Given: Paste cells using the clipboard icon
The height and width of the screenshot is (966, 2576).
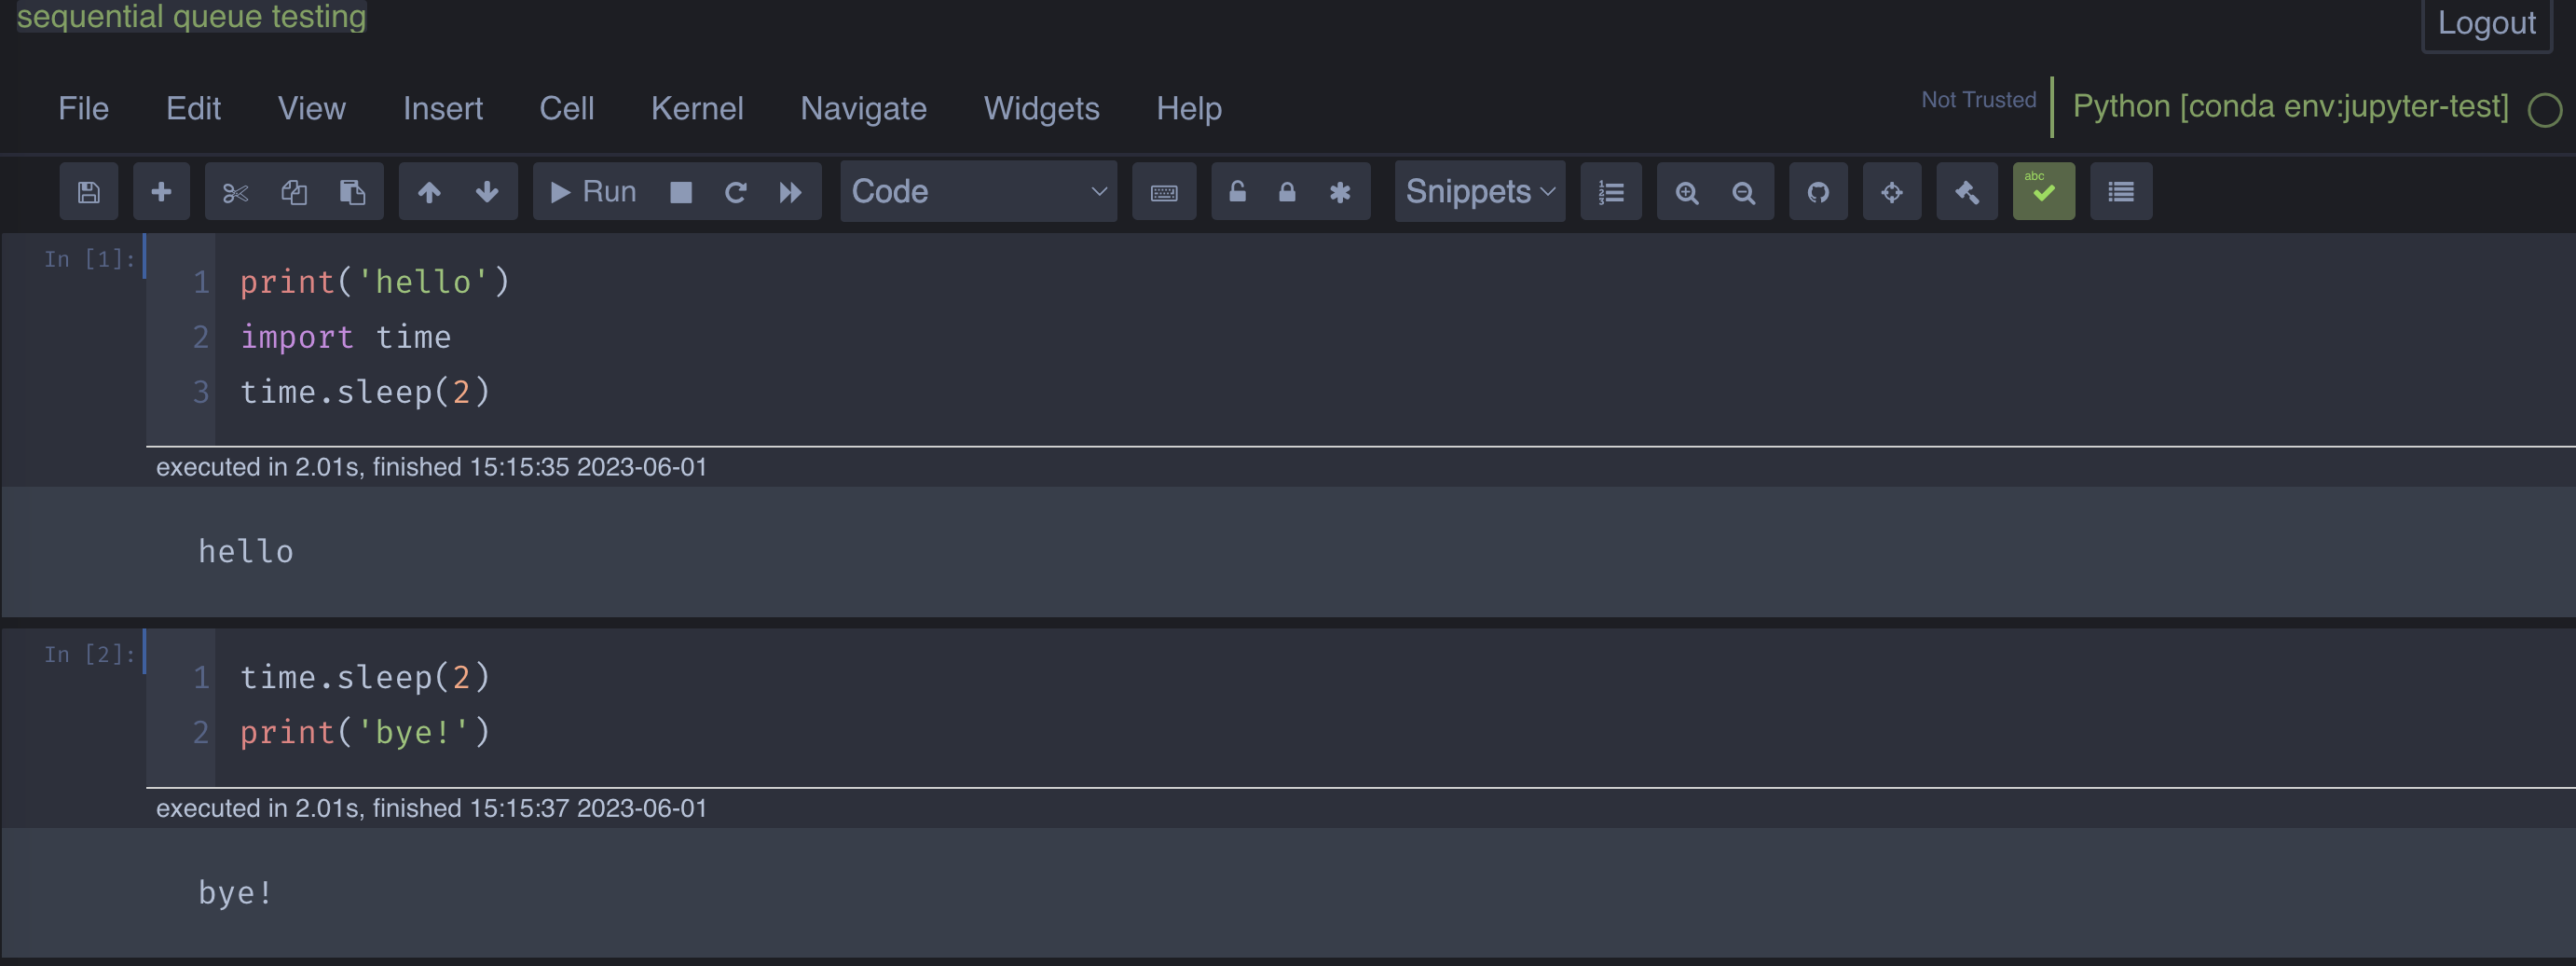Looking at the screenshot, I should pos(352,192).
